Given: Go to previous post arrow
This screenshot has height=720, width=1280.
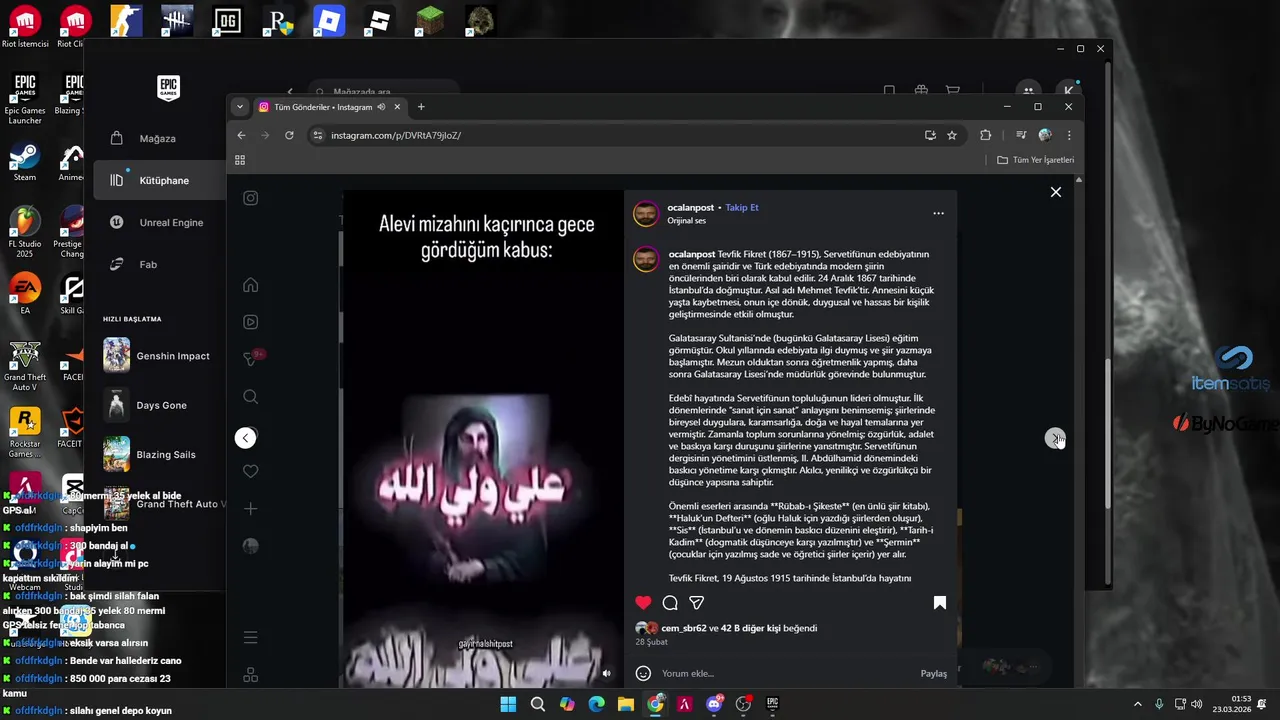Looking at the screenshot, I should coord(245,438).
